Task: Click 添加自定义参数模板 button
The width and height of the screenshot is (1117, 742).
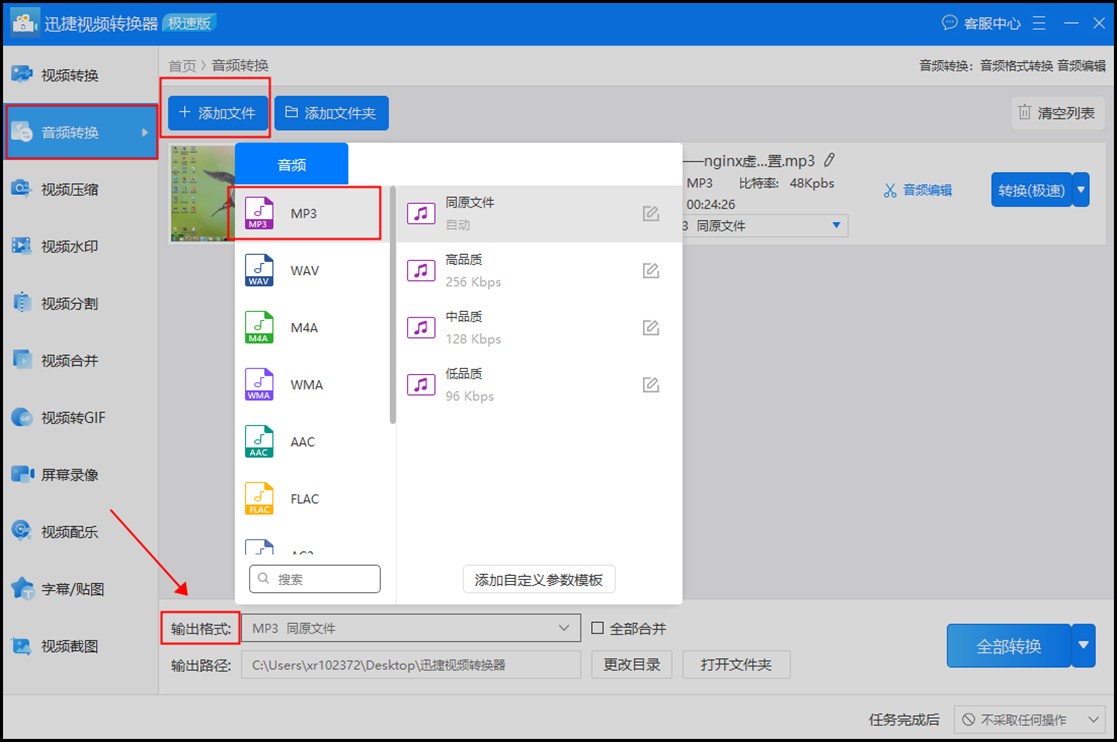Action: pos(539,580)
